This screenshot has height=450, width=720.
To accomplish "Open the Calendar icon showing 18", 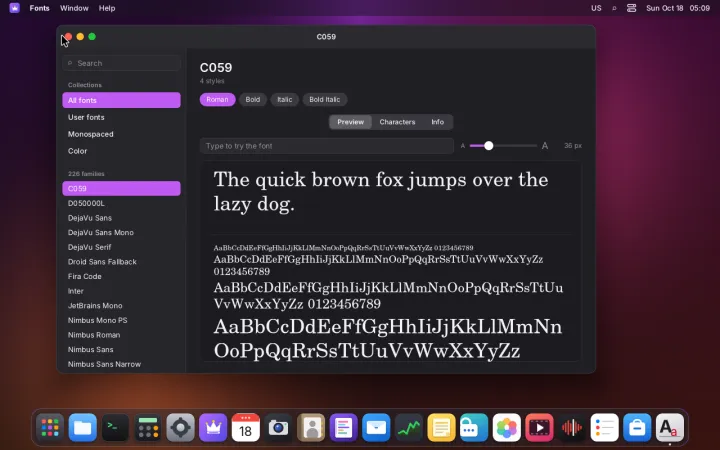I will coord(246,428).
